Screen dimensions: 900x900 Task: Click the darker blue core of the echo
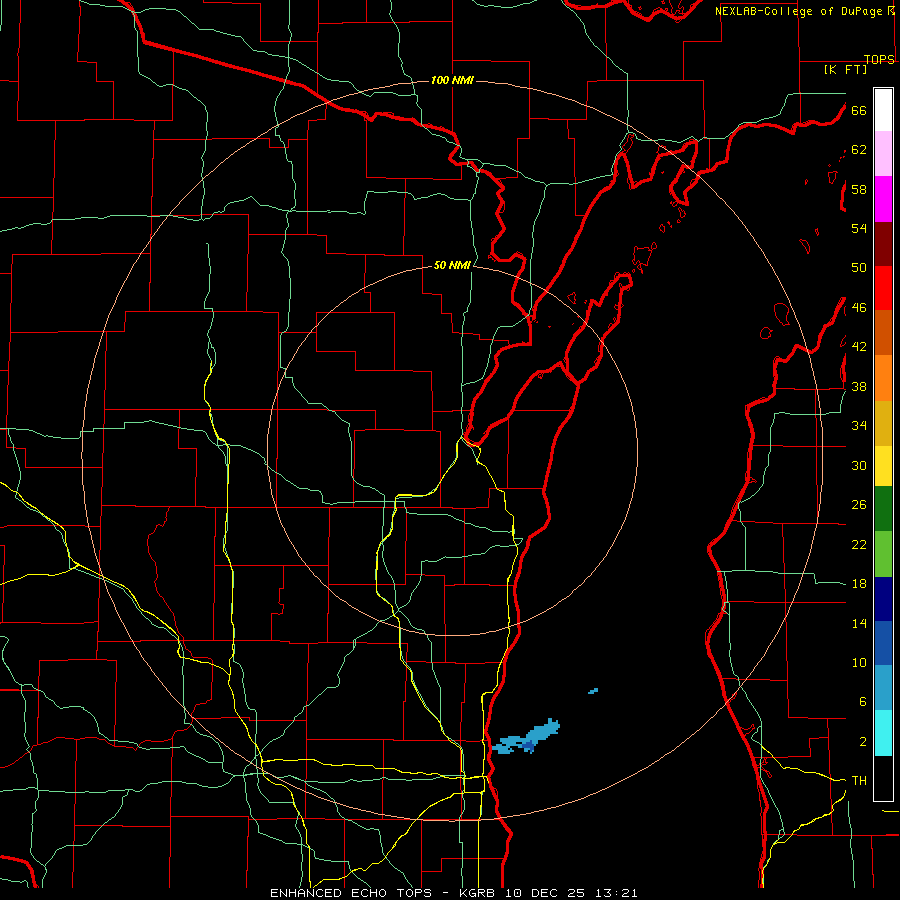pyautogui.click(x=529, y=745)
